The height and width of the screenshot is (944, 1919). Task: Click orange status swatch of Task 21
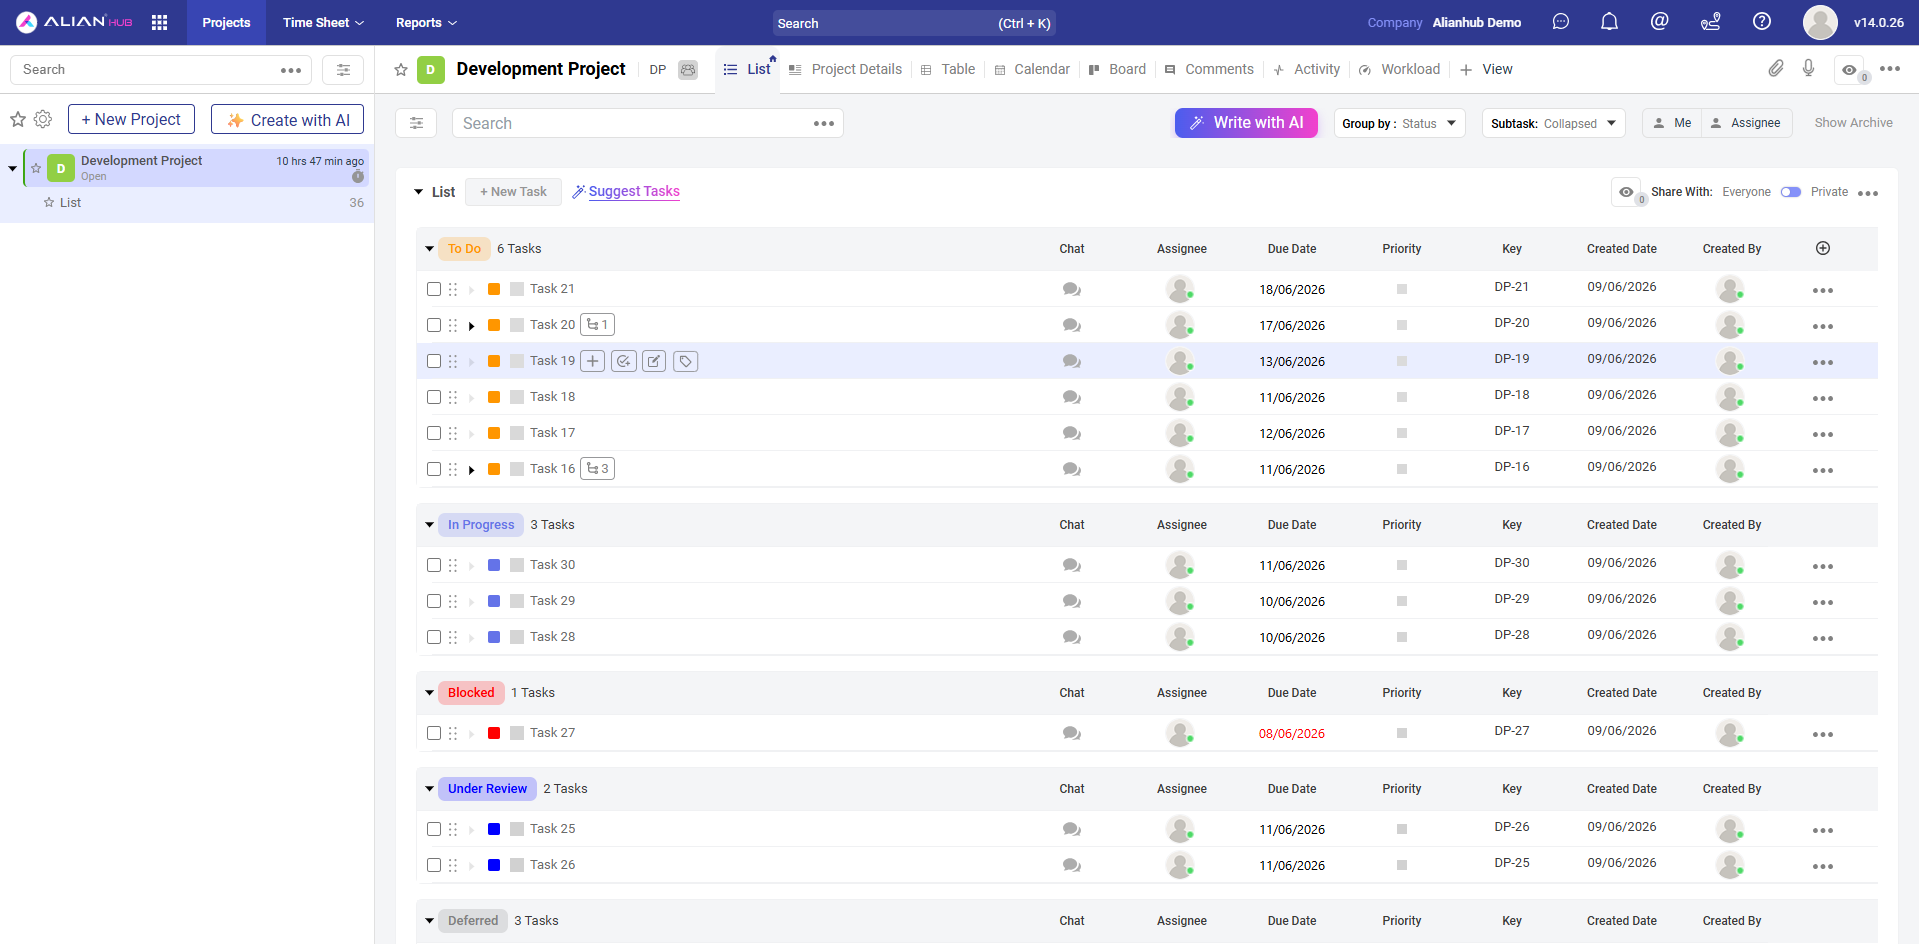click(x=494, y=289)
